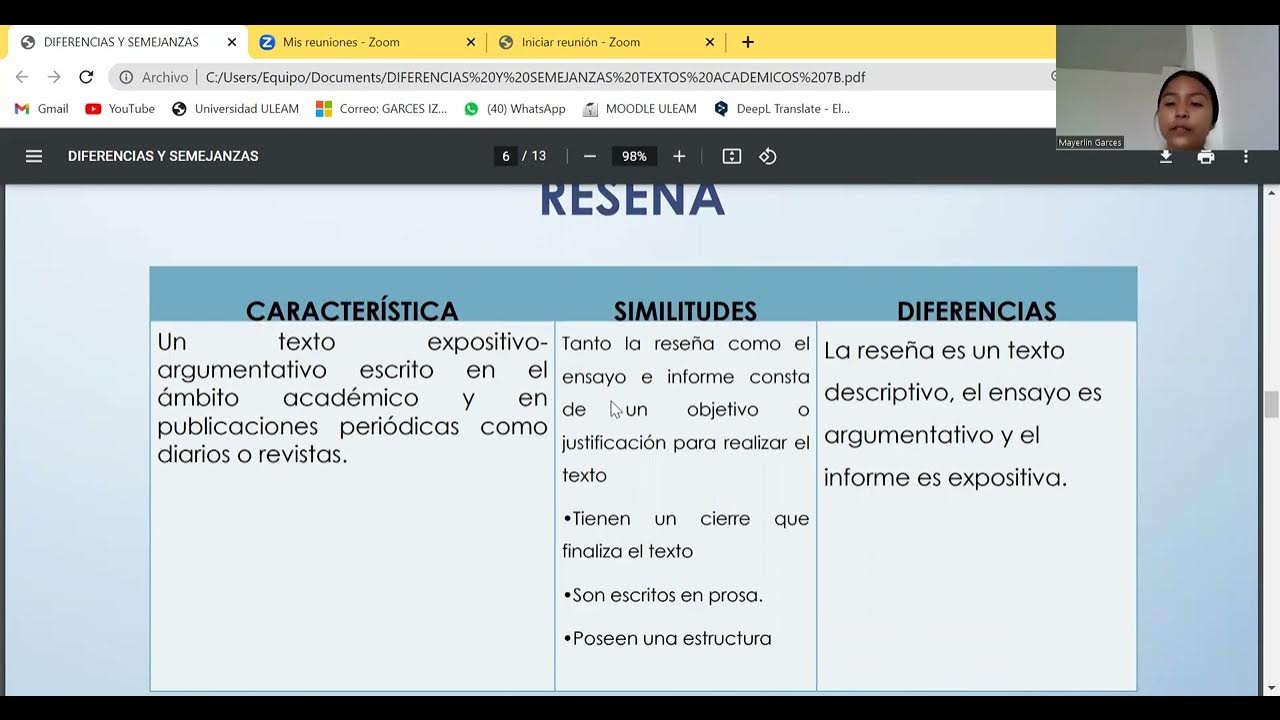Click the text "informe es expositiva."
The width and height of the screenshot is (1280, 720).
pos(946,478)
